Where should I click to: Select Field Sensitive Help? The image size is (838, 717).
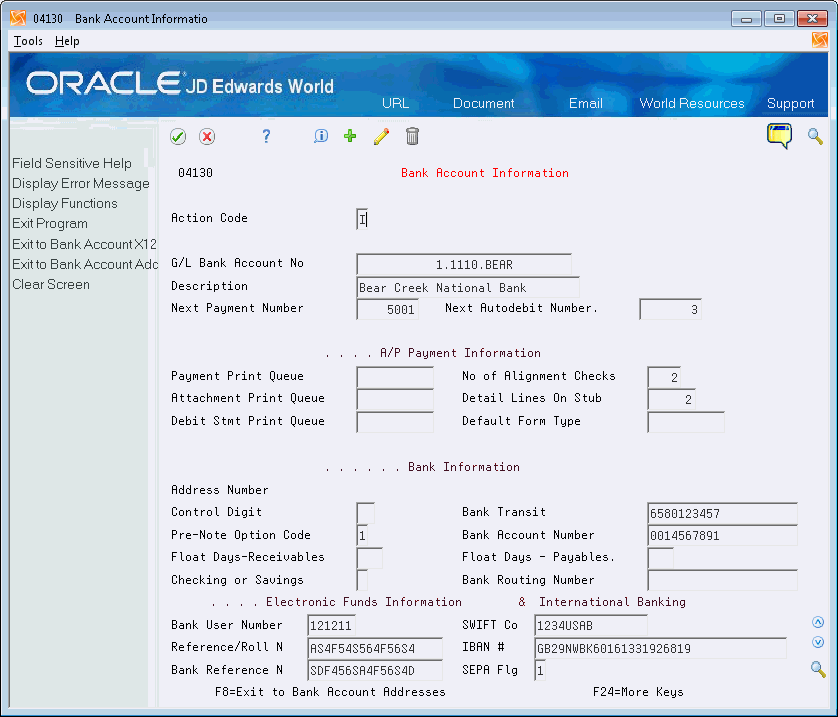(72, 163)
